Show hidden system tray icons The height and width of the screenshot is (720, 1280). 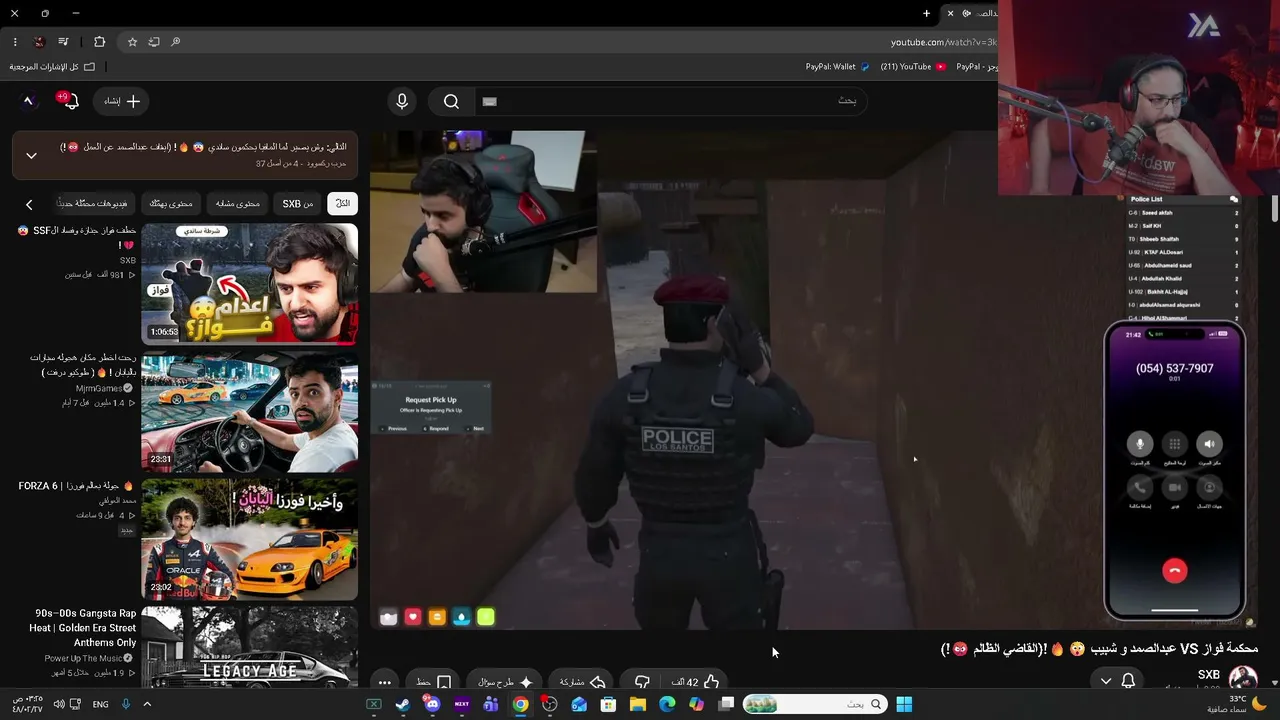(x=147, y=704)
